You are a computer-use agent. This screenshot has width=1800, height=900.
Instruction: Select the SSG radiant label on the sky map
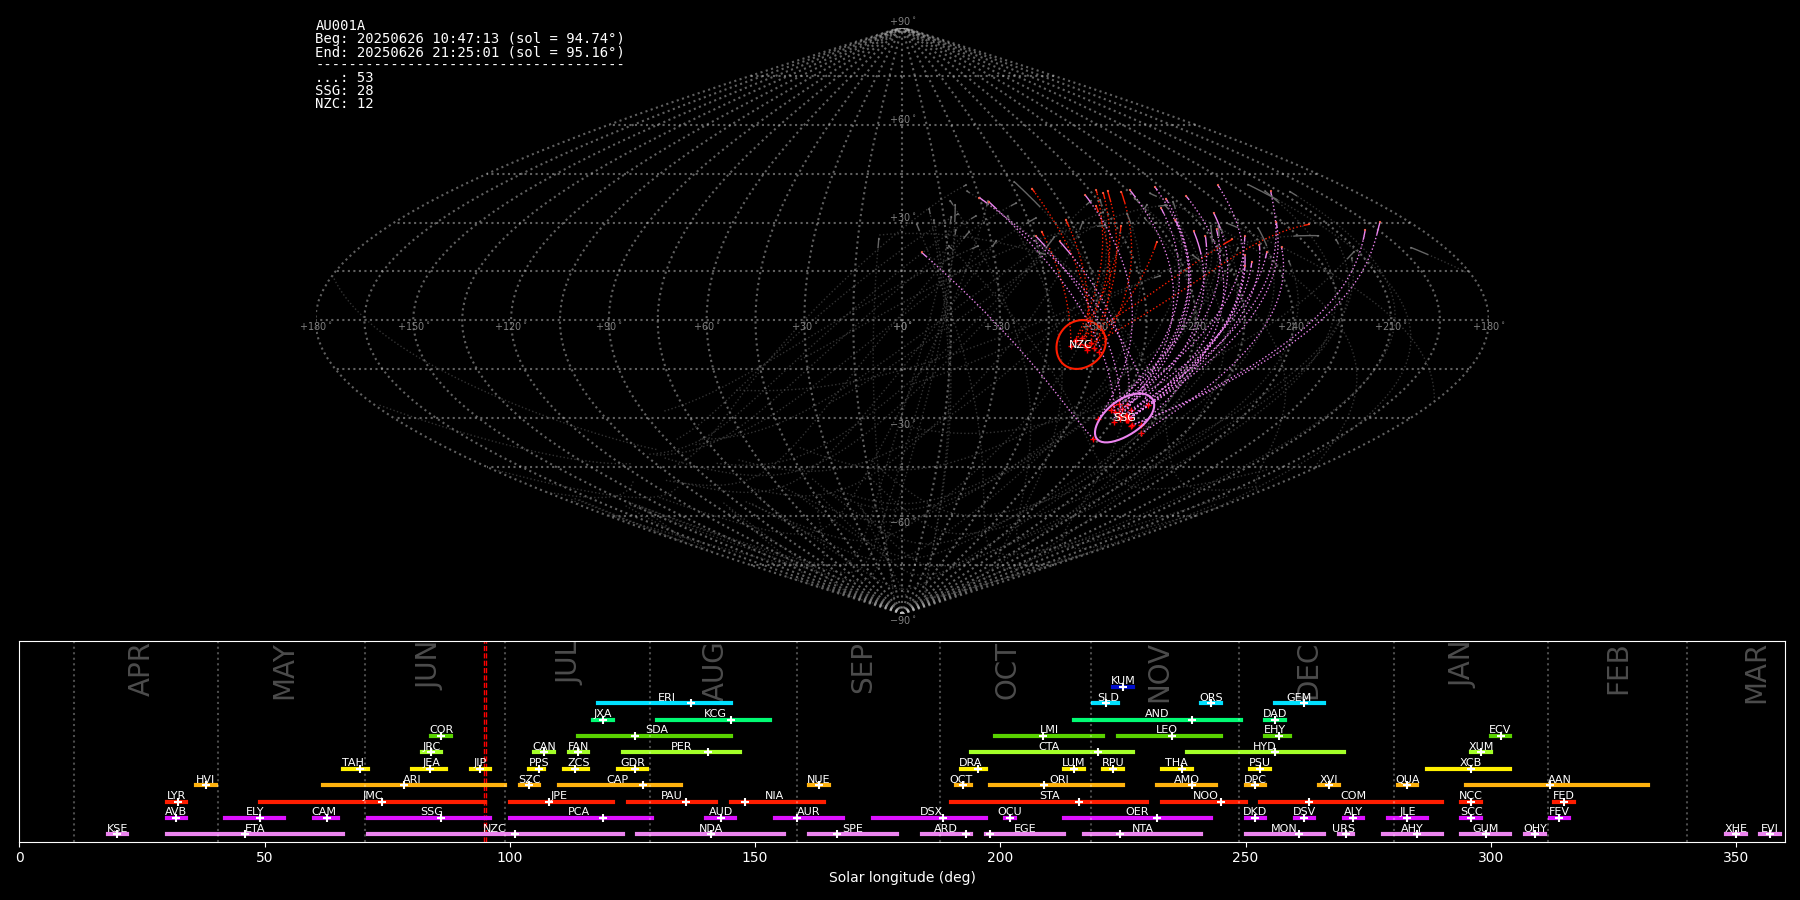(x=1124, y=418)
